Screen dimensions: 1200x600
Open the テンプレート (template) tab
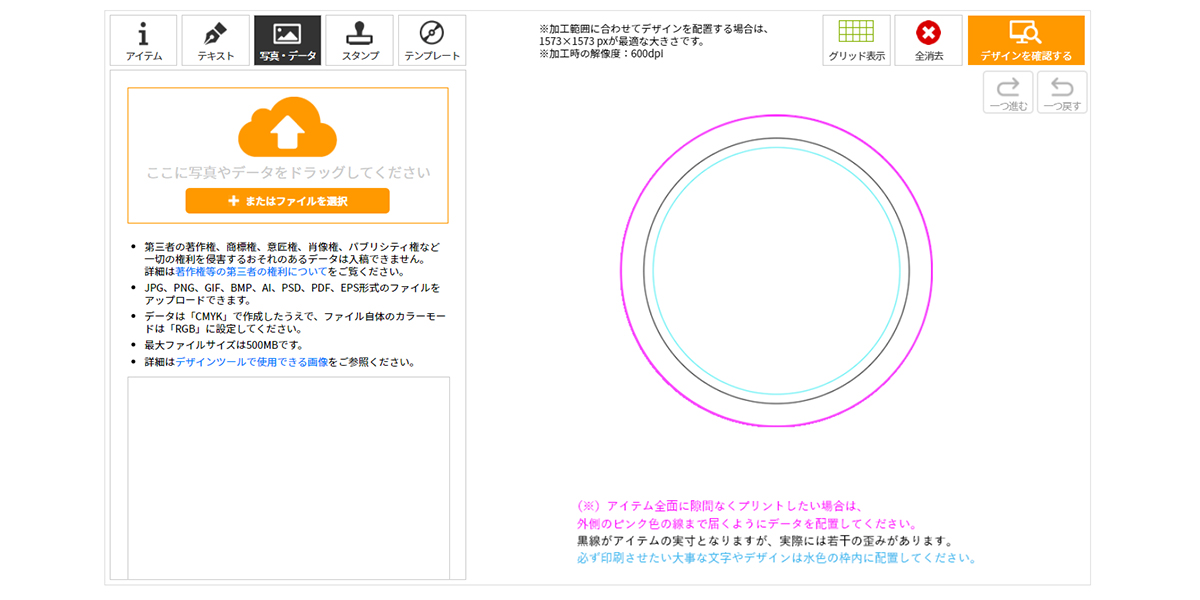[432, 41]
